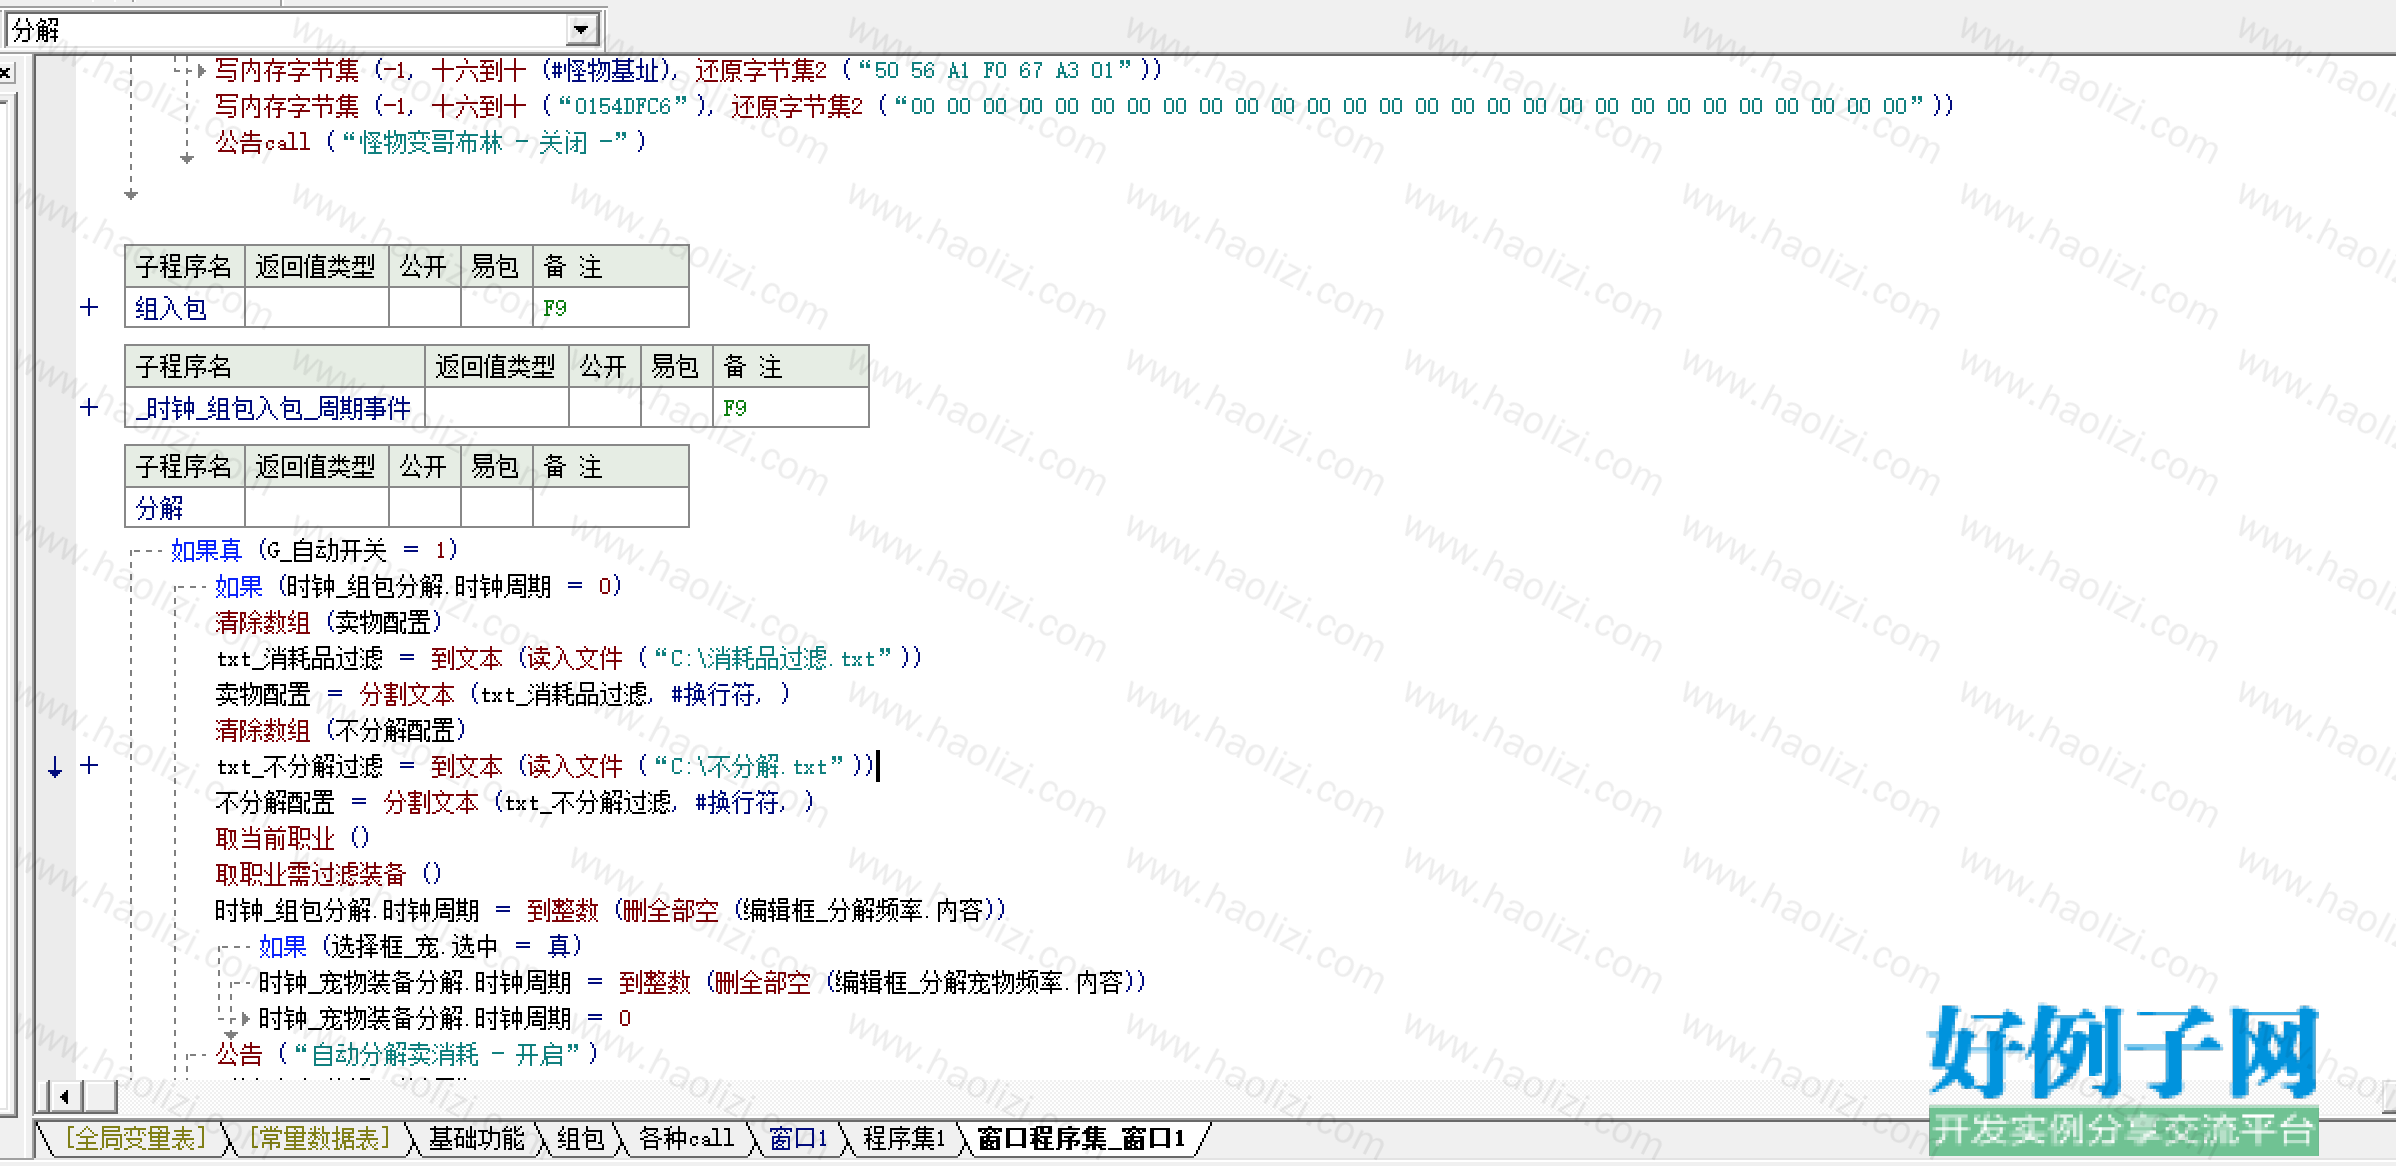Click the 清除数组 (卖物配置) line
Viewport: 2396px width, 1166px height.
coord(328,622)
